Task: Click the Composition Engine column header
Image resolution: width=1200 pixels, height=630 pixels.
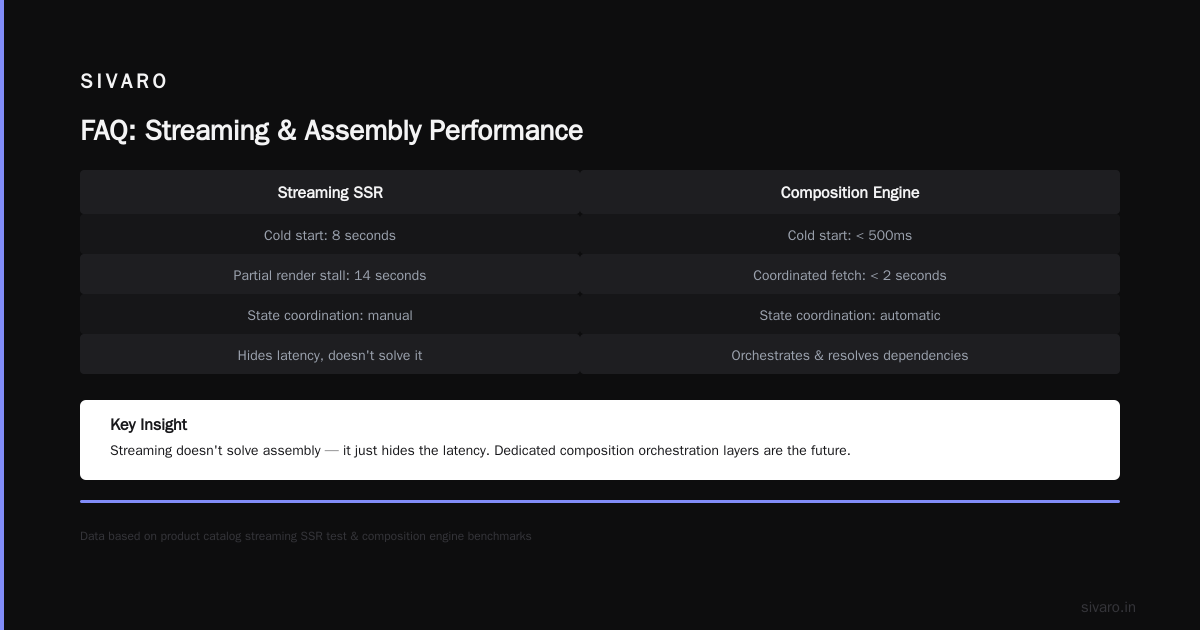Action: click(850, 192)
